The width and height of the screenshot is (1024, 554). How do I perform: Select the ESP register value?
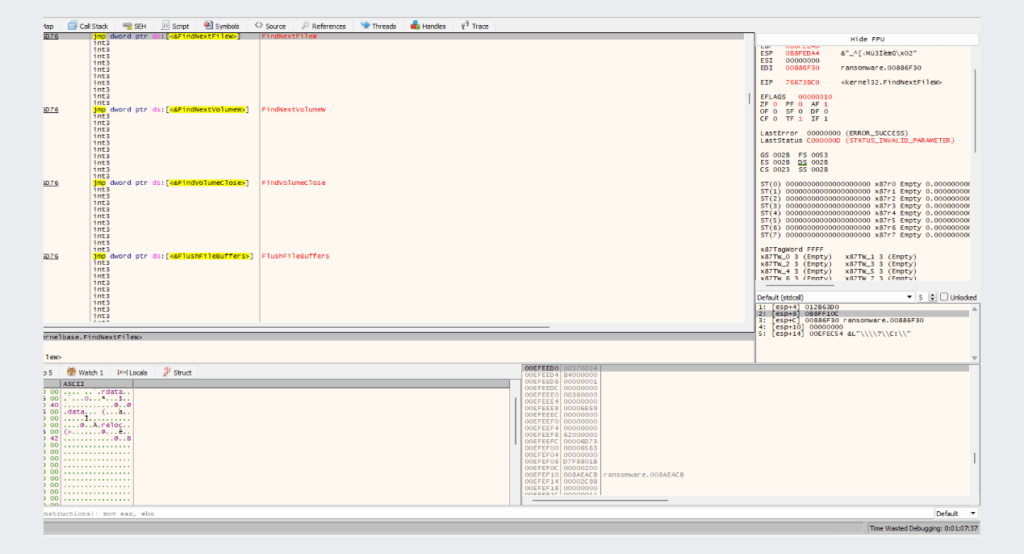click(802, 54)
